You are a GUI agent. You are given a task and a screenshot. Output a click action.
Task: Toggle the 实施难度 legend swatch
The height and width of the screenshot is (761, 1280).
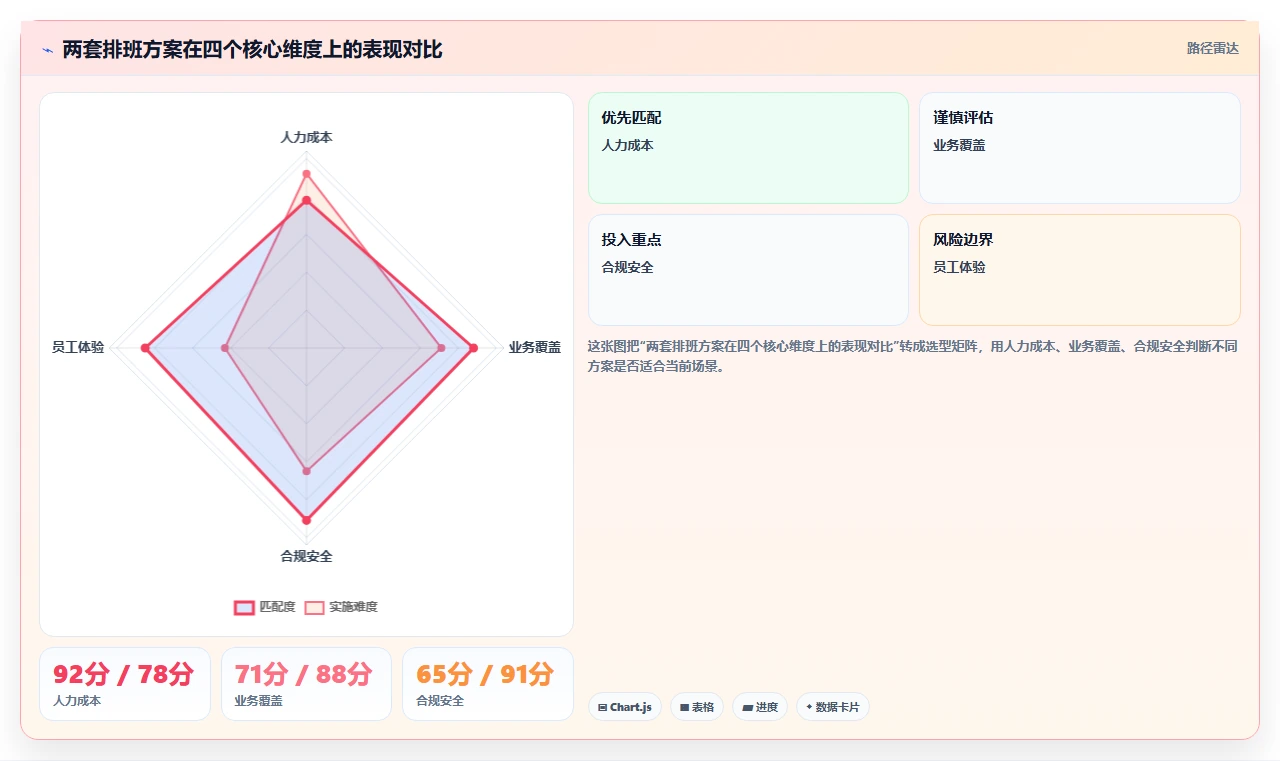click(314, 607)
